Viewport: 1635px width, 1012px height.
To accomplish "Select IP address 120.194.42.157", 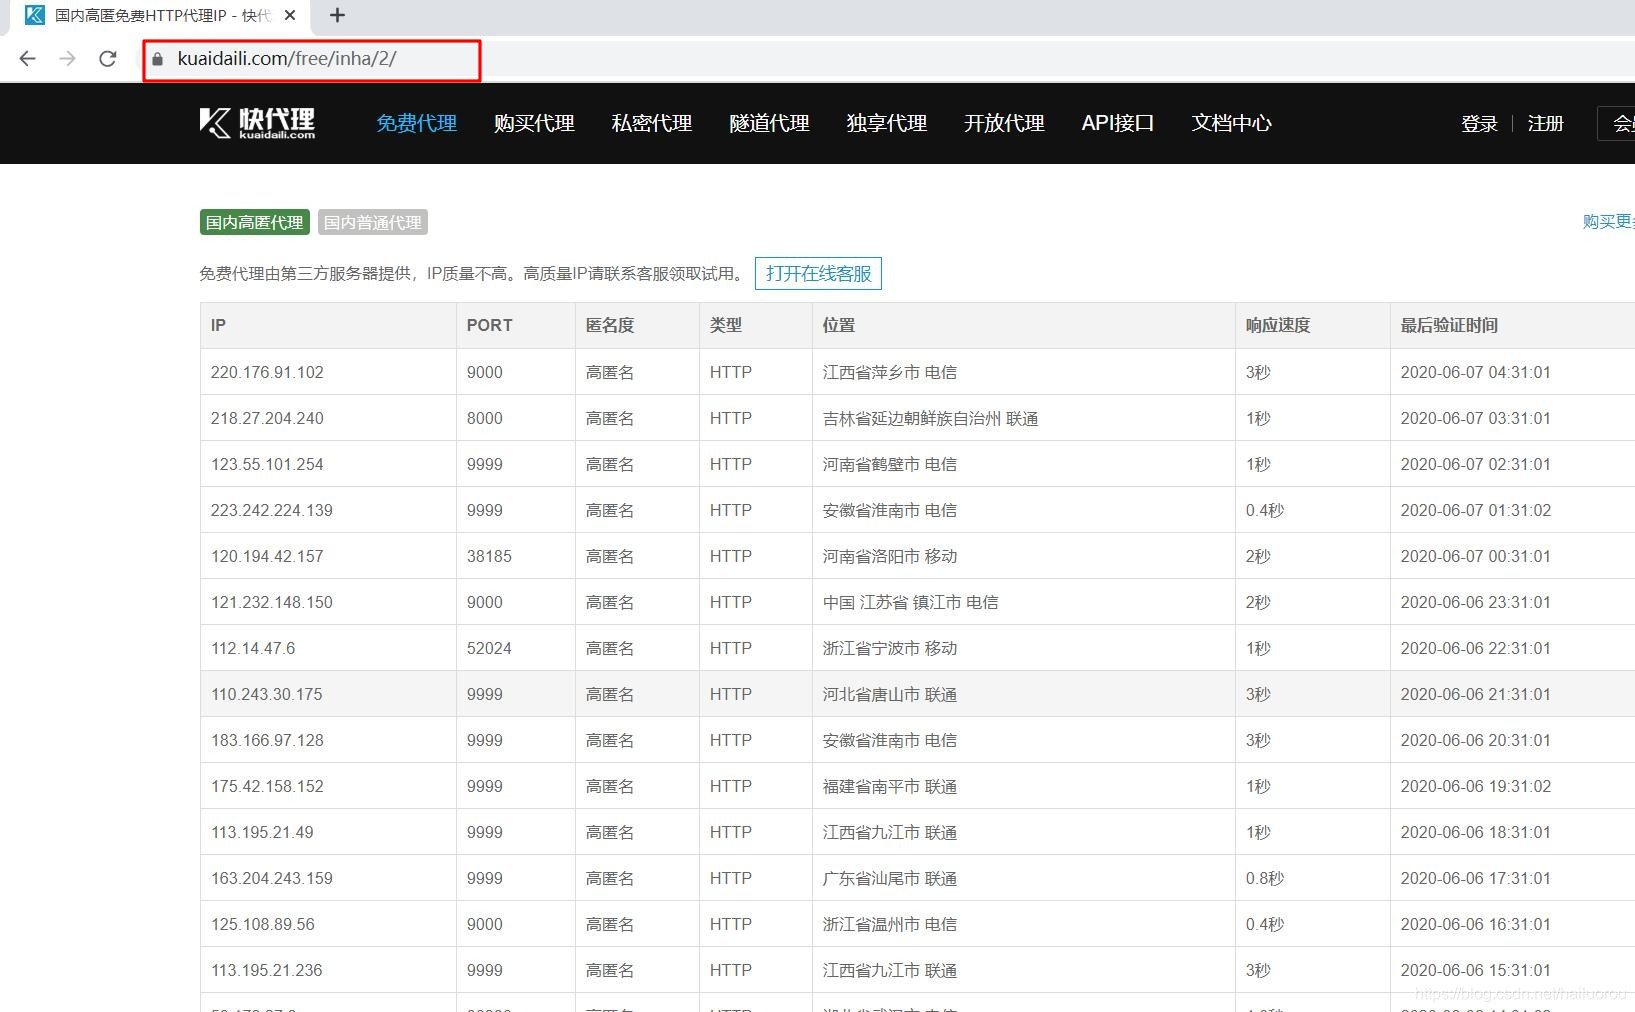I will point(267,556).
